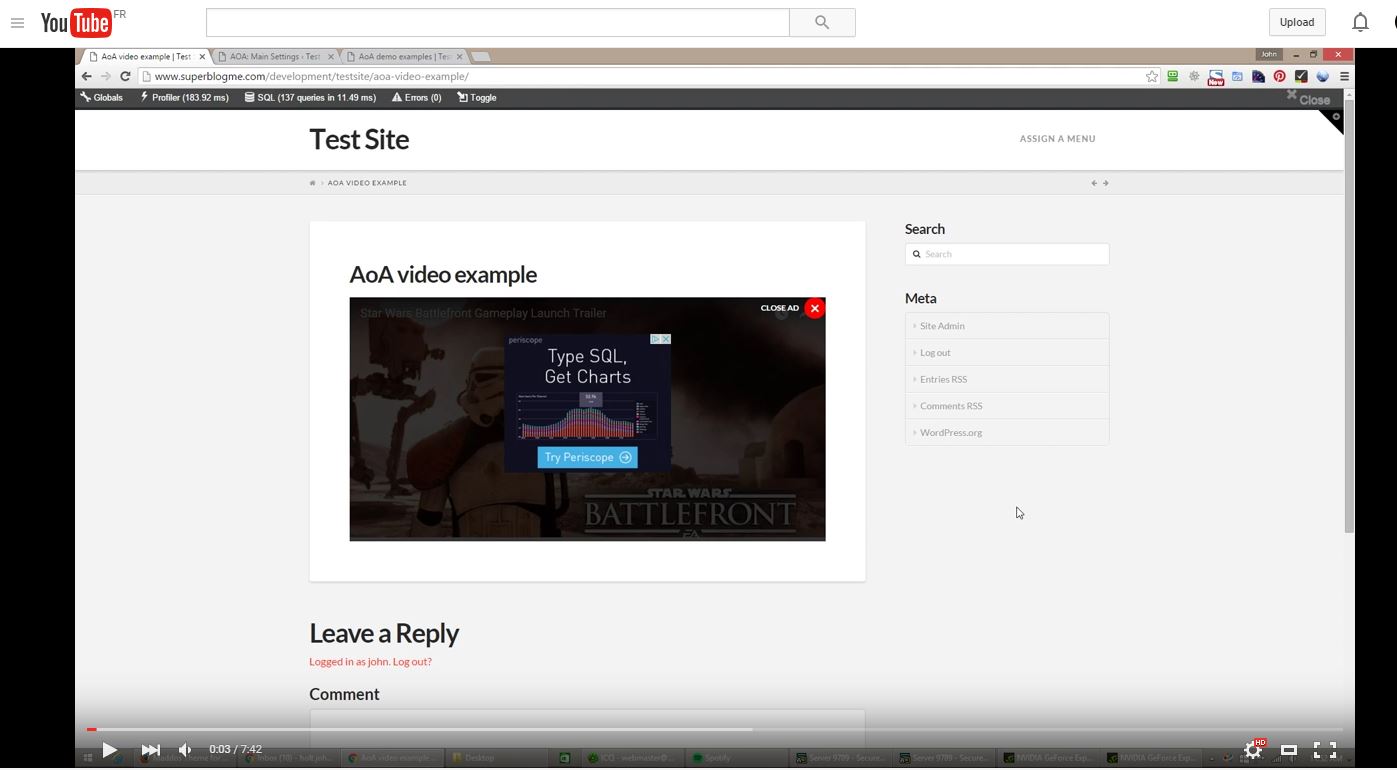Focus the YouTube search box
Image resolution: width=1397 pixels, height=770 pixels.
point(498,22)
